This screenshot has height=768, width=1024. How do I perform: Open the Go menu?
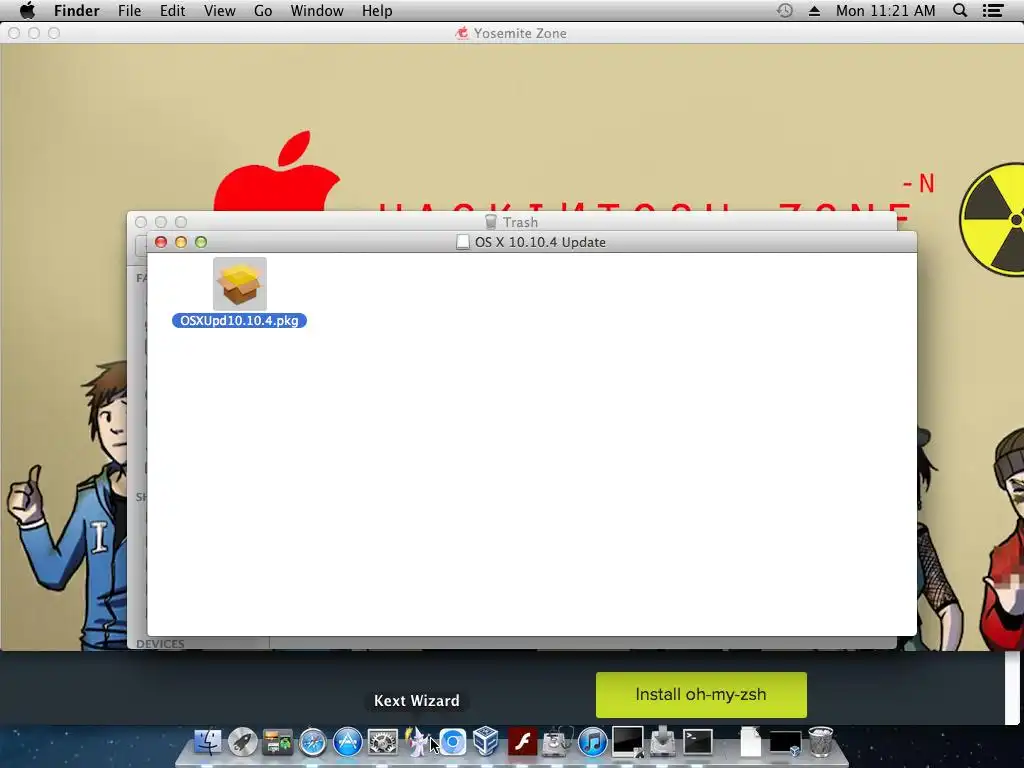tap(263, 10)
